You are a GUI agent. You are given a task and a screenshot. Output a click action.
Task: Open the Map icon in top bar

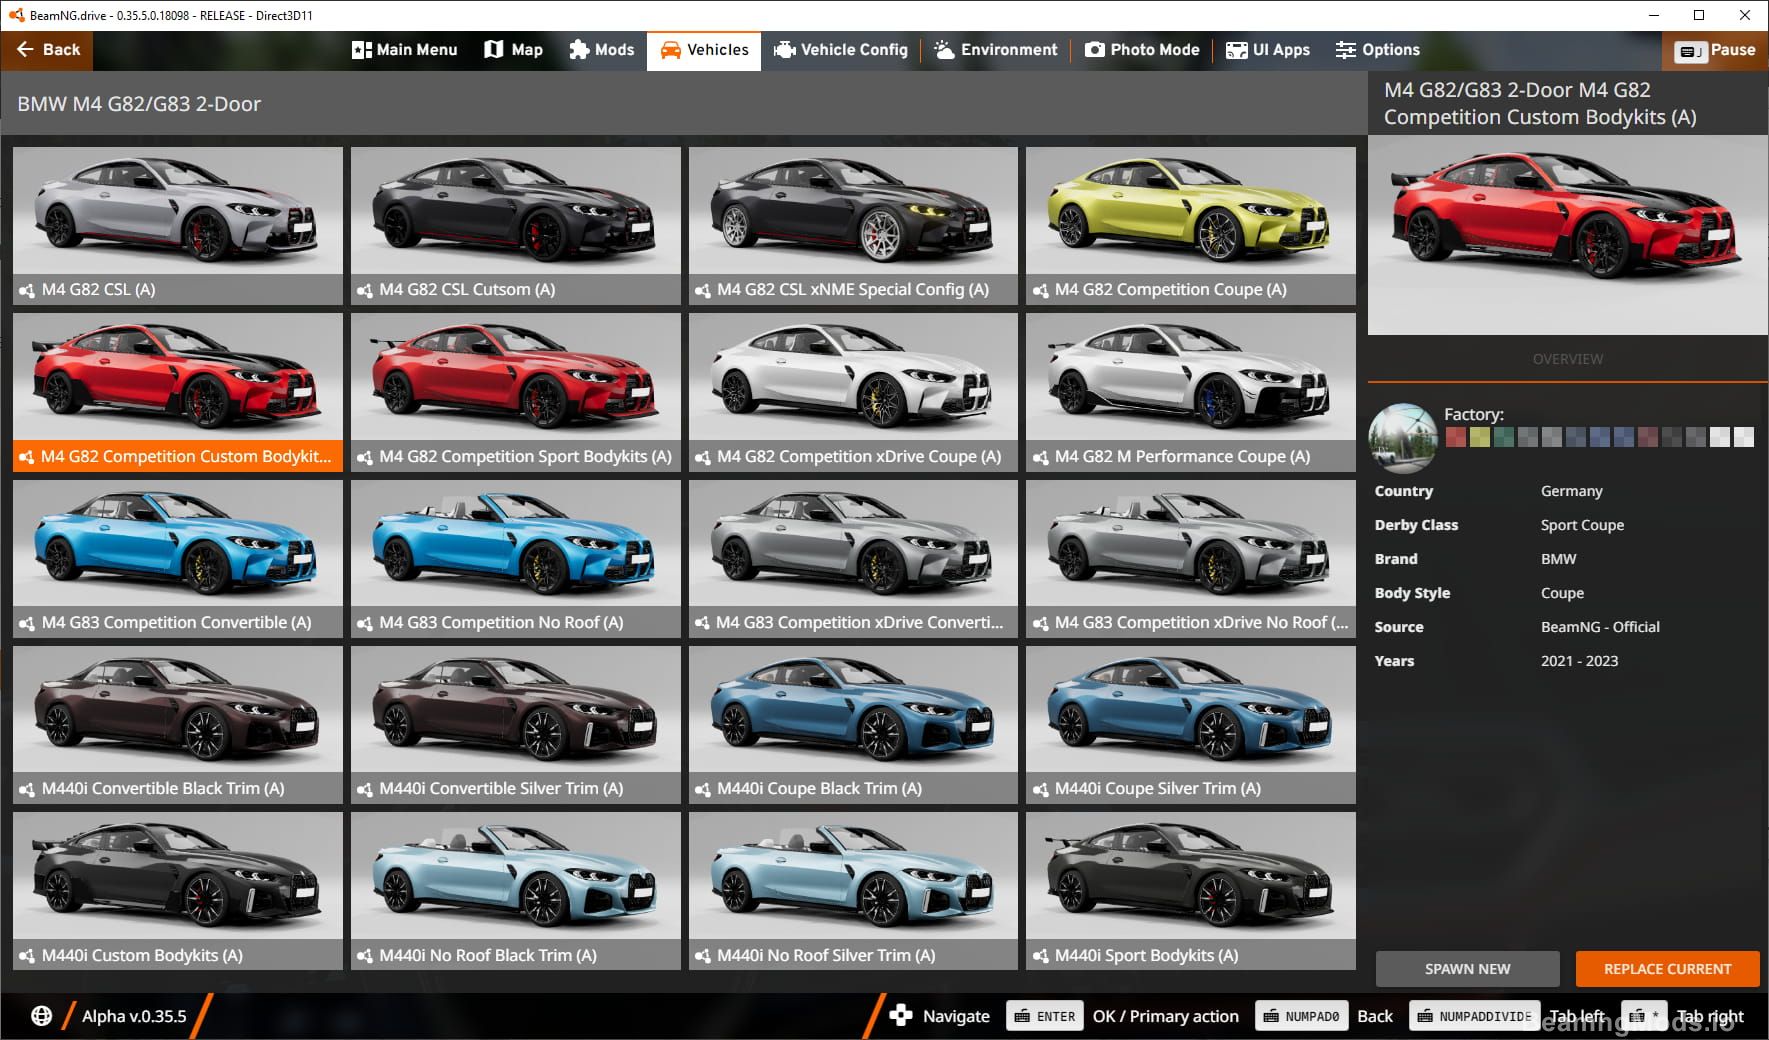pos(493,50)
